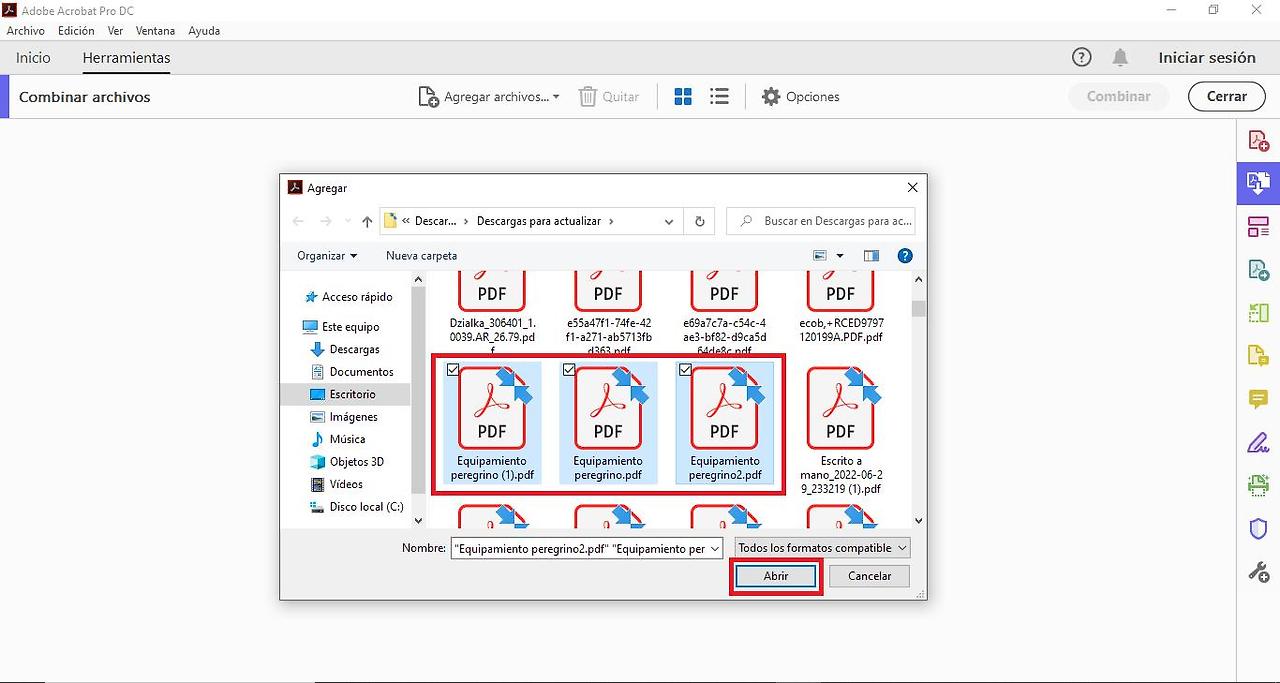This screenshot has height=683, width=1280.
Task: Open notifications bell icon
Action: (x=1120, y=58)
